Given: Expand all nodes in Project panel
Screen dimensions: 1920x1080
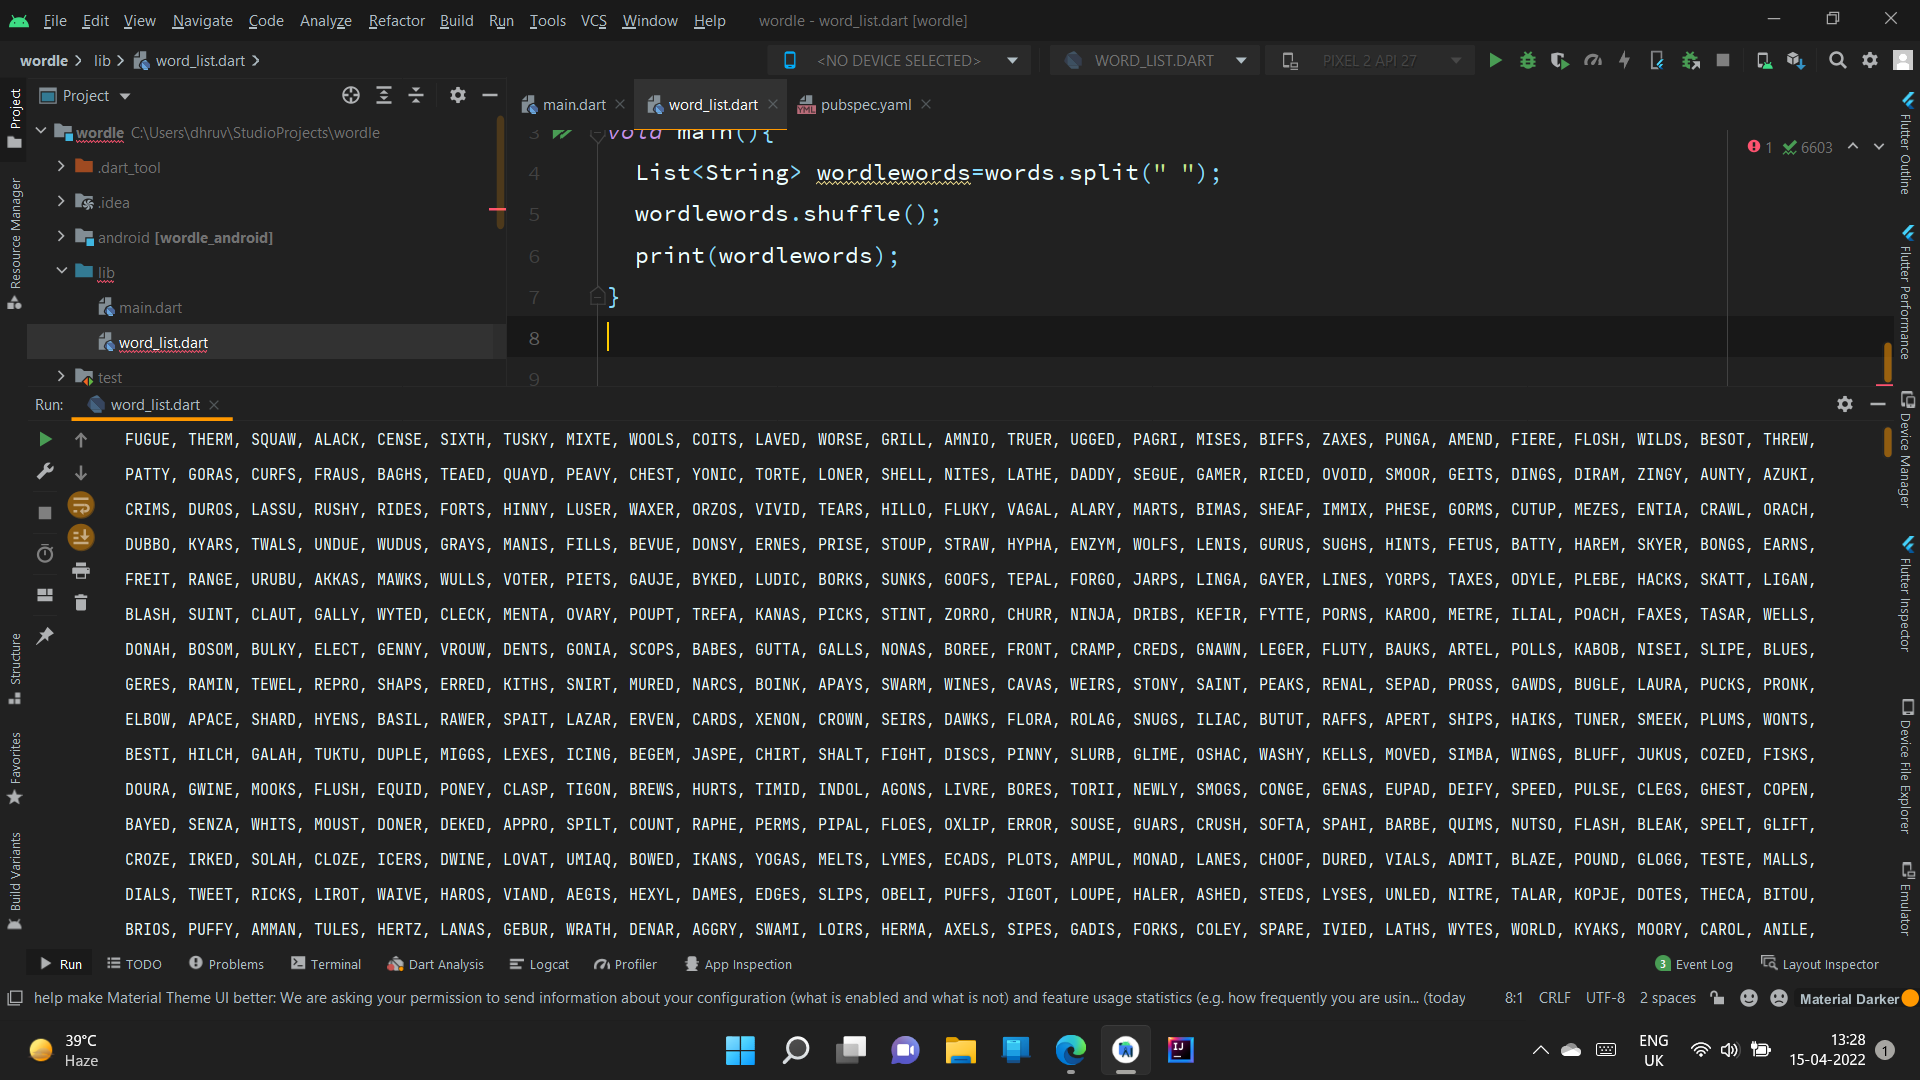Looking at the screenshot, I should pyautogui.click(x=384, y=96).
